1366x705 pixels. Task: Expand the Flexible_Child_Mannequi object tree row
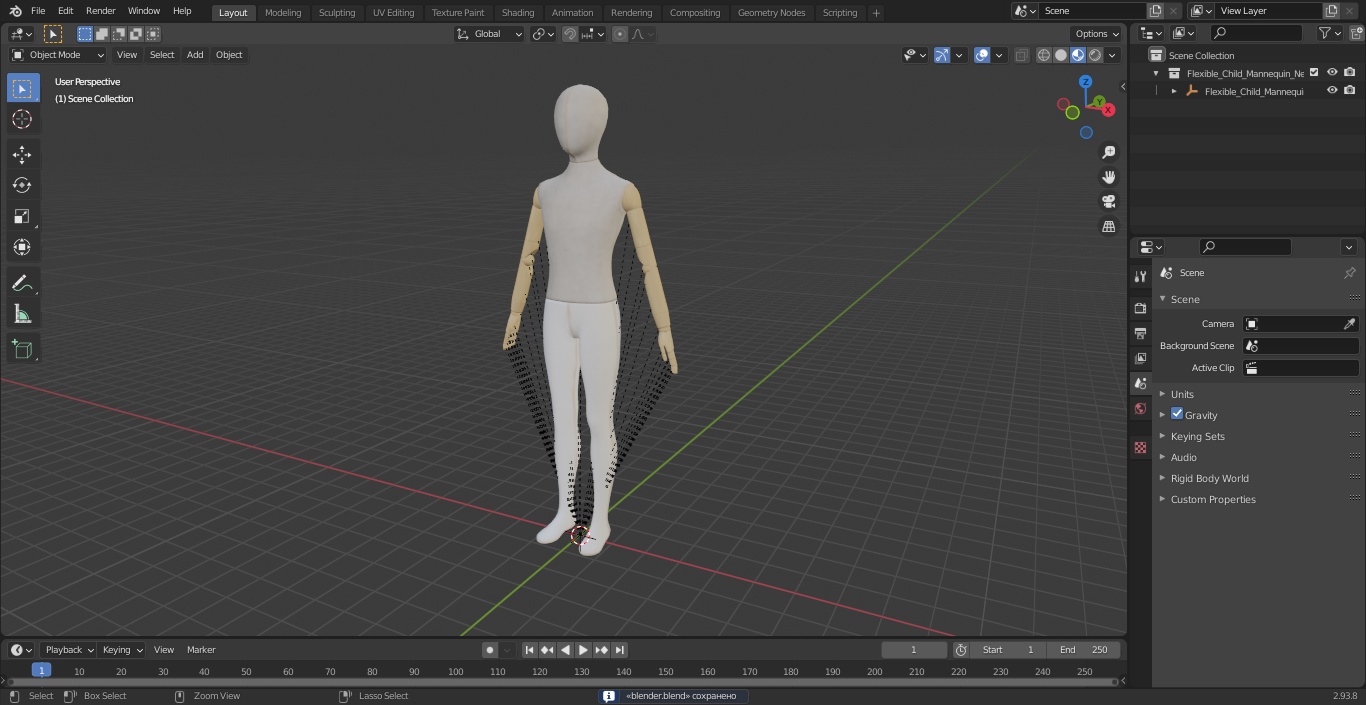[1174, 91]
